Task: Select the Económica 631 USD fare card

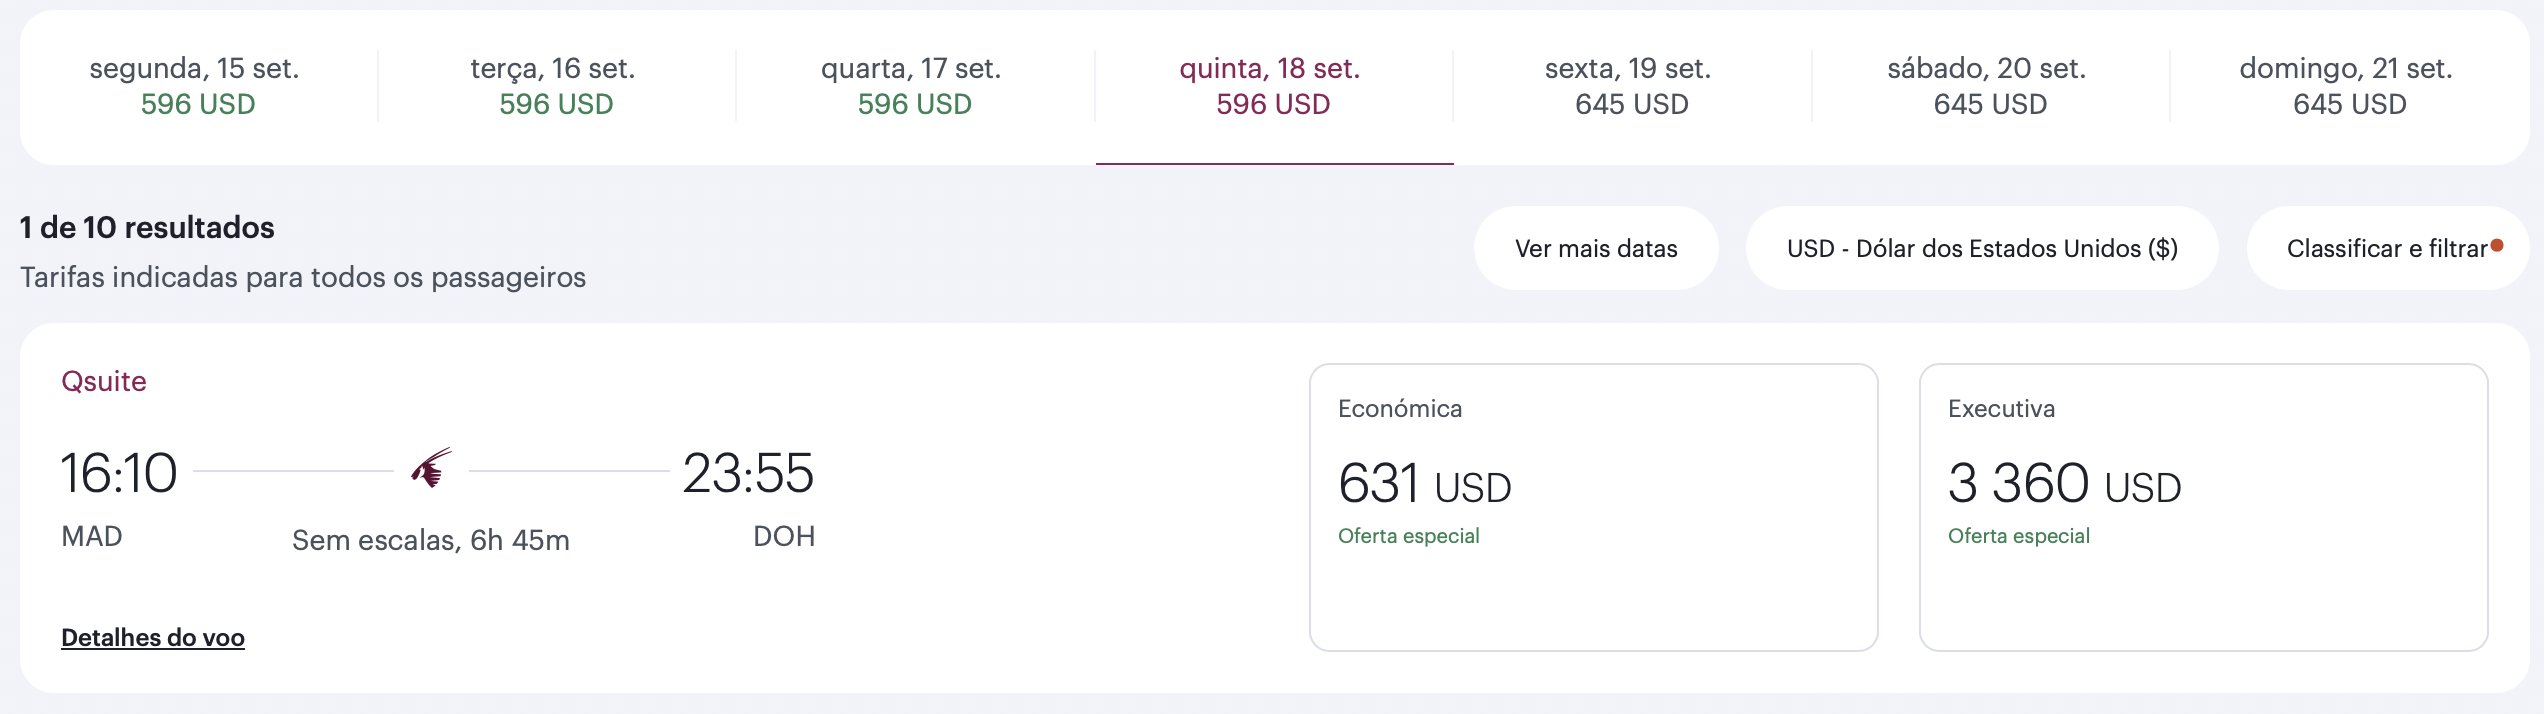Action: 1593,507
